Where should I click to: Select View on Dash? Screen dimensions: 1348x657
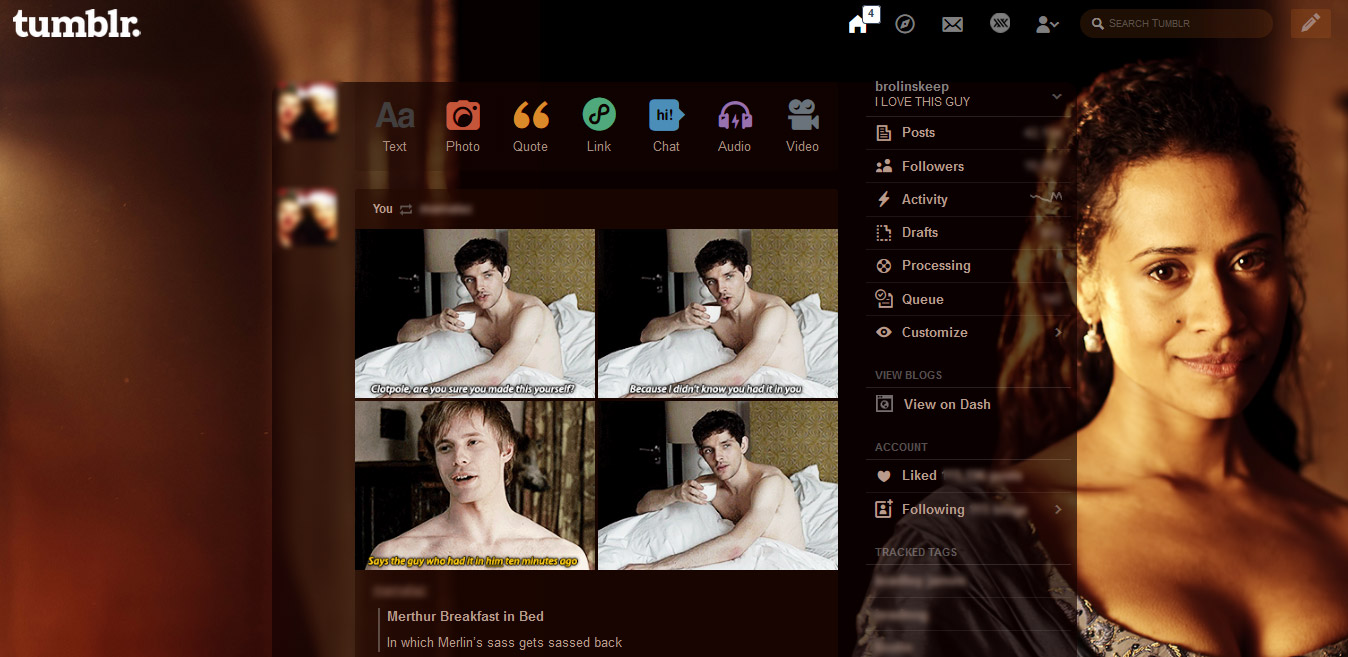947,404
